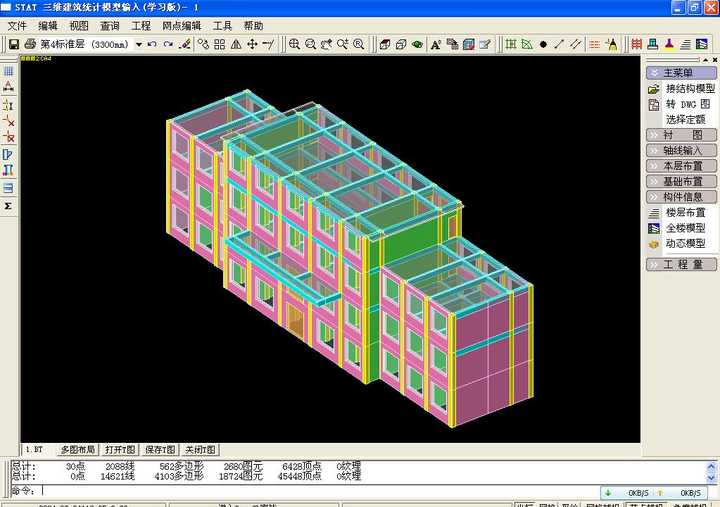Screen dimensions: 720x507
Task: Open the 网点编辑 menu
Action: pos(181,26)
